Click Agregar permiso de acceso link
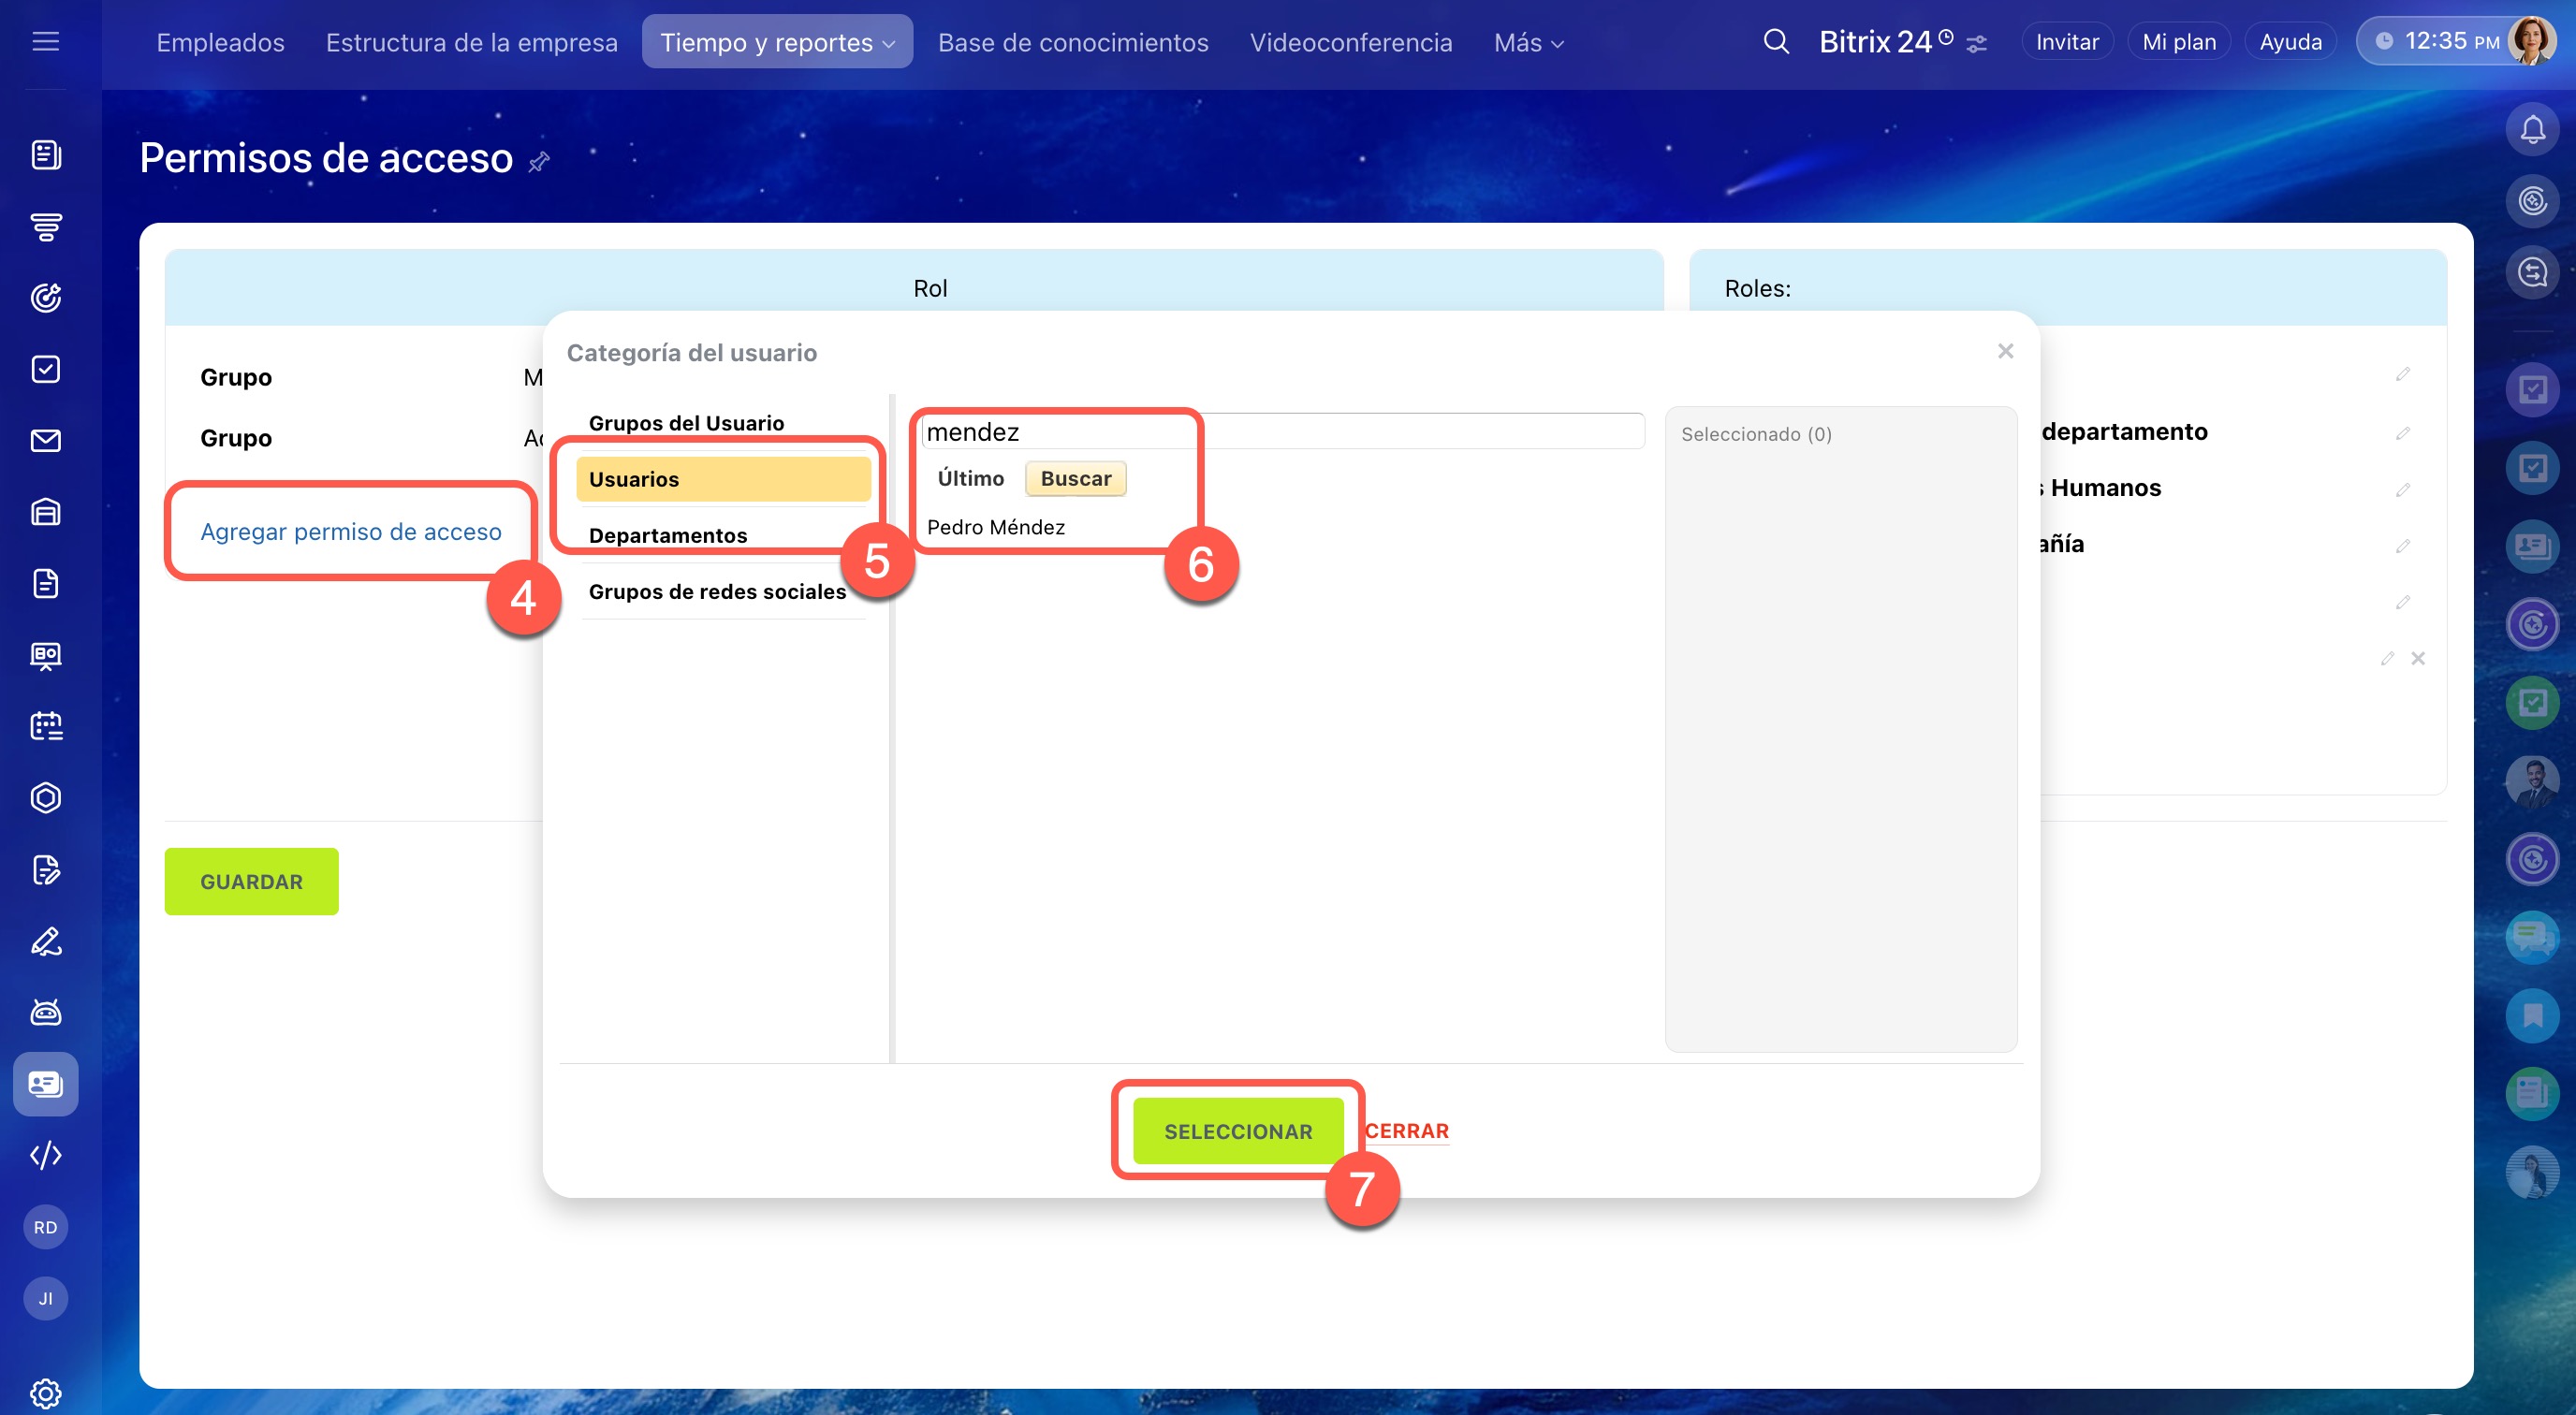This screenshot has width=2576, height=1415. (x=351, y=531)
